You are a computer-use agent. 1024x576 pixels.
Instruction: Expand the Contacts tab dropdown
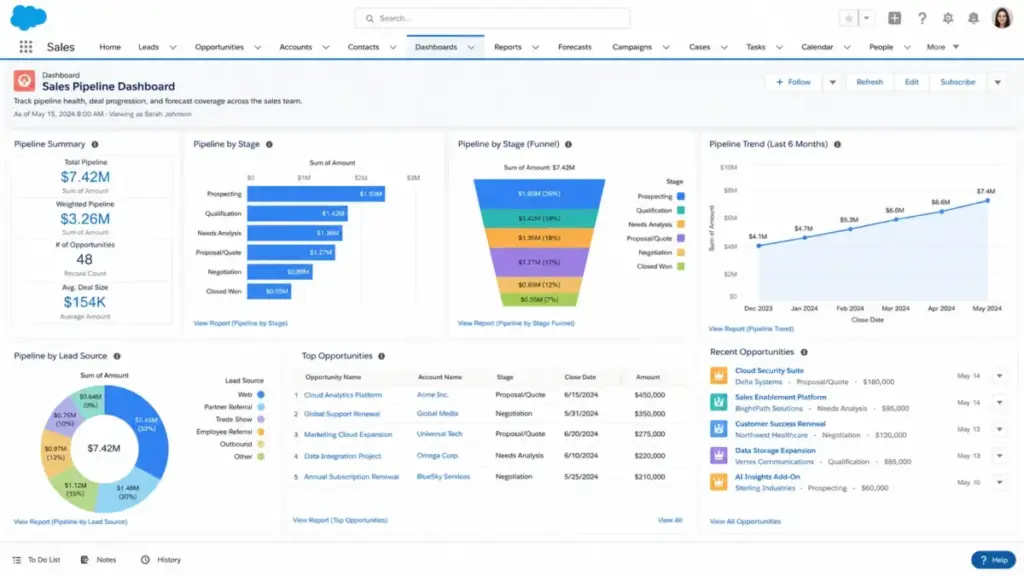coord(393,47)
